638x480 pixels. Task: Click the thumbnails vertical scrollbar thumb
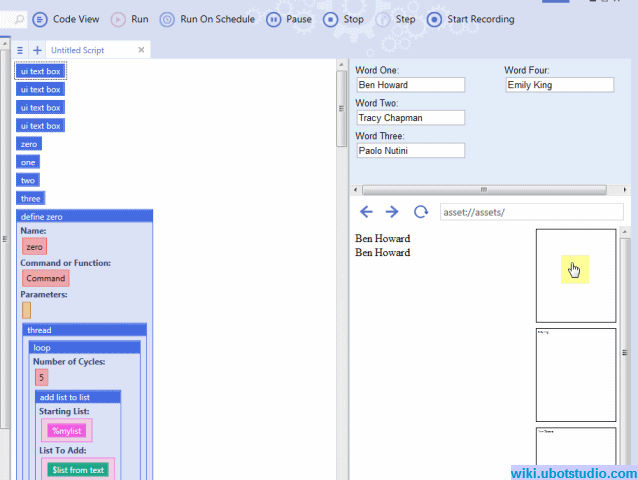pyautogui.click(x=625, y=353)
